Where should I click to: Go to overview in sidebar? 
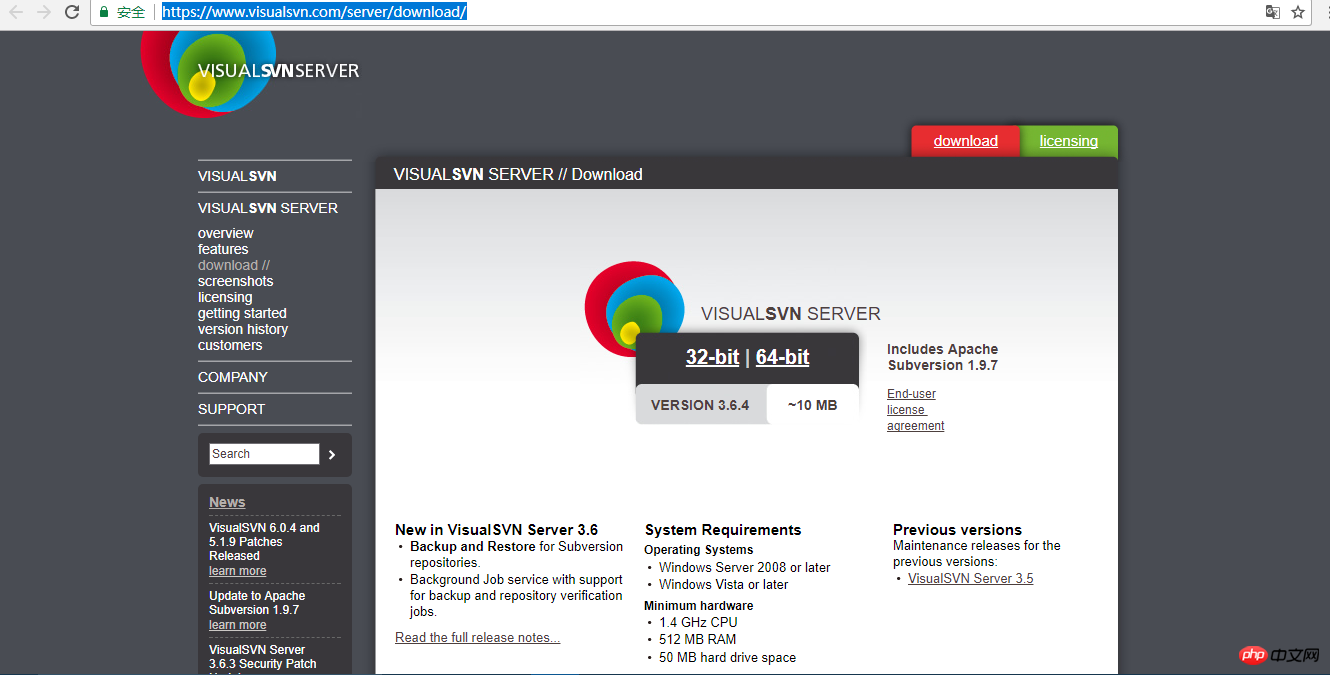click(226, 233)
